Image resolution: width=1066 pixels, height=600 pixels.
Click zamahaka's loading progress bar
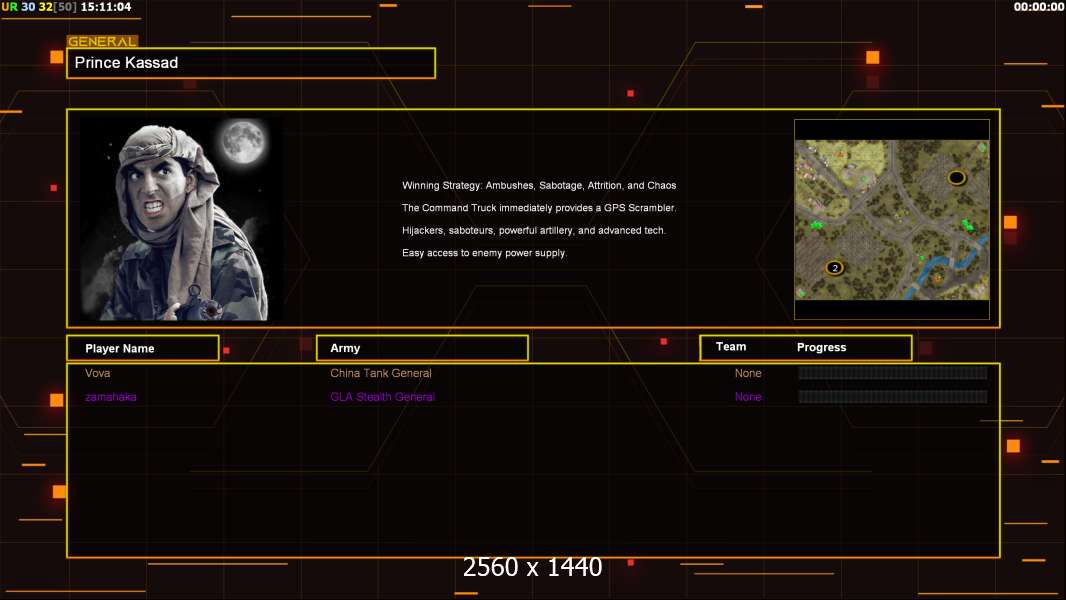892,397
